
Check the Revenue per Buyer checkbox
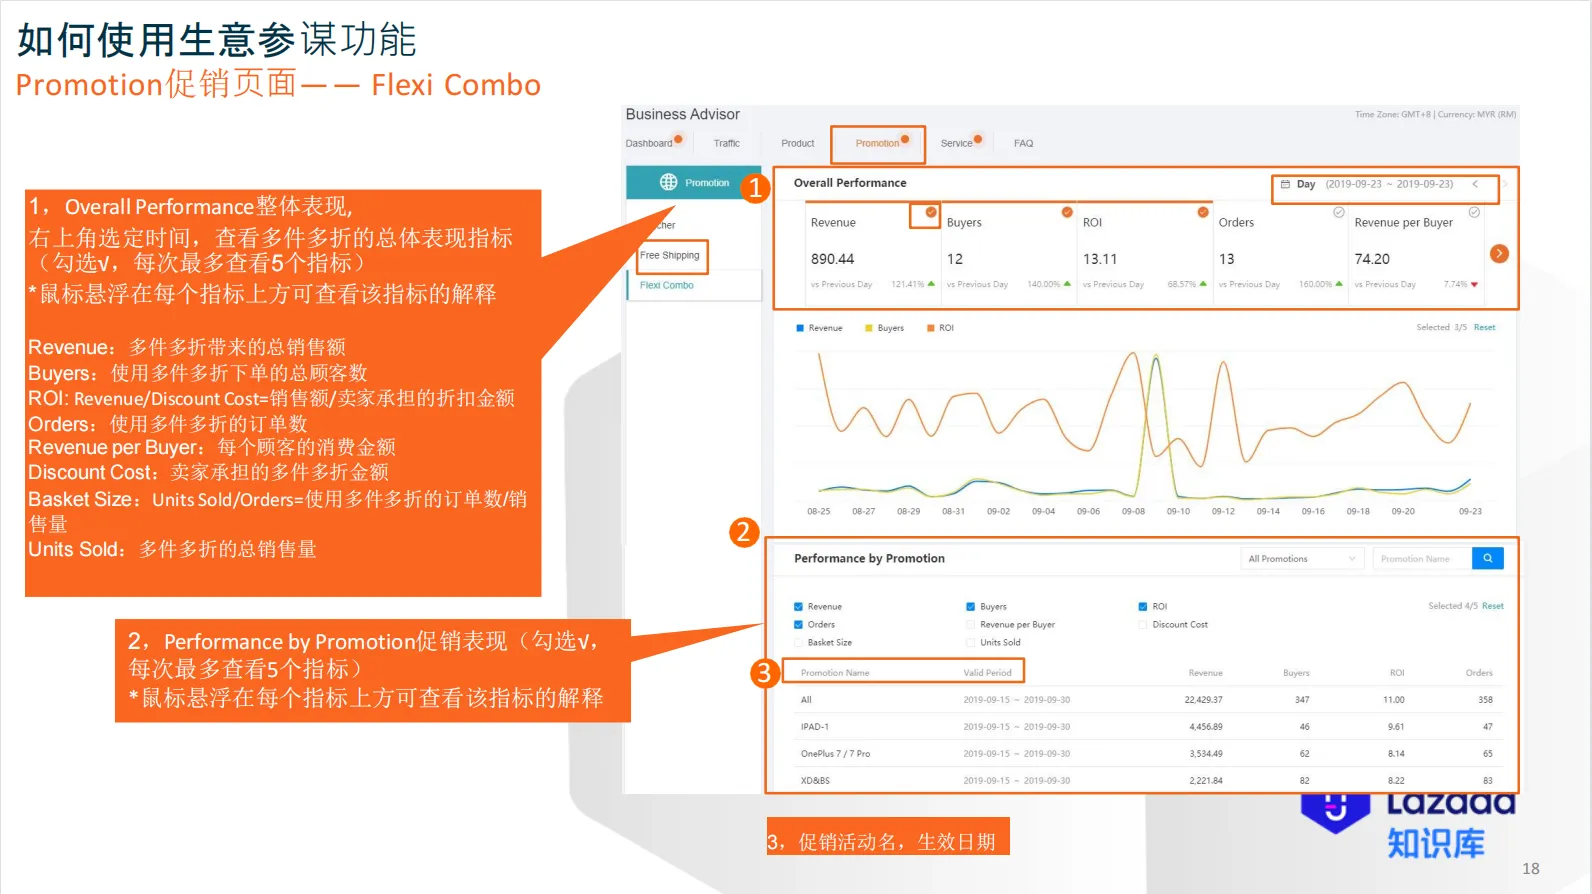[x=971, y=625]
